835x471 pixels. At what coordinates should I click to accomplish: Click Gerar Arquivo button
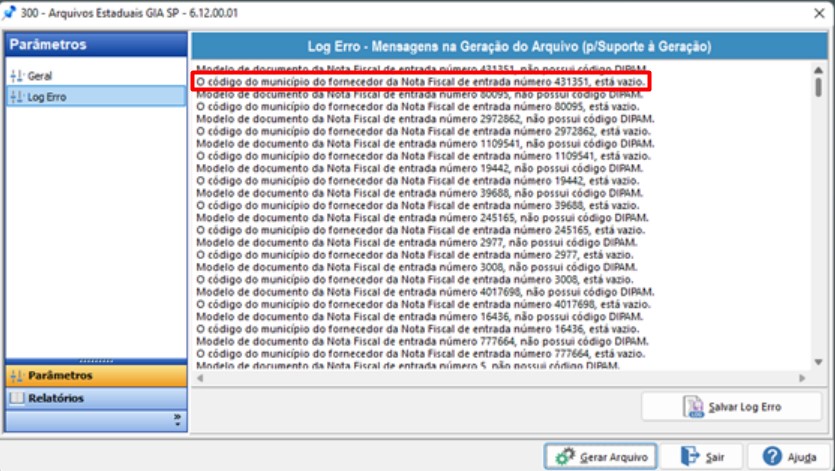pyautogui.click(x=601, y=457)
